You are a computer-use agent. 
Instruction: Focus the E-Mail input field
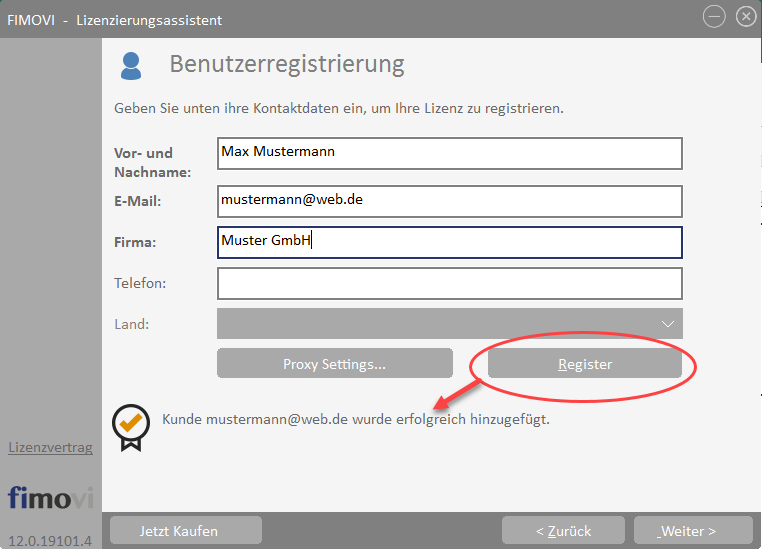click(450, 201)
